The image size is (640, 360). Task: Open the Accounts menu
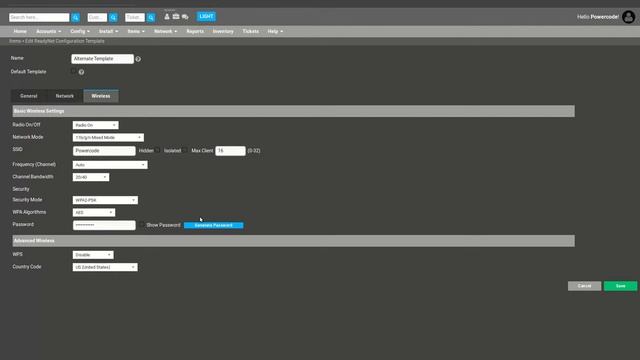[49, 31]
